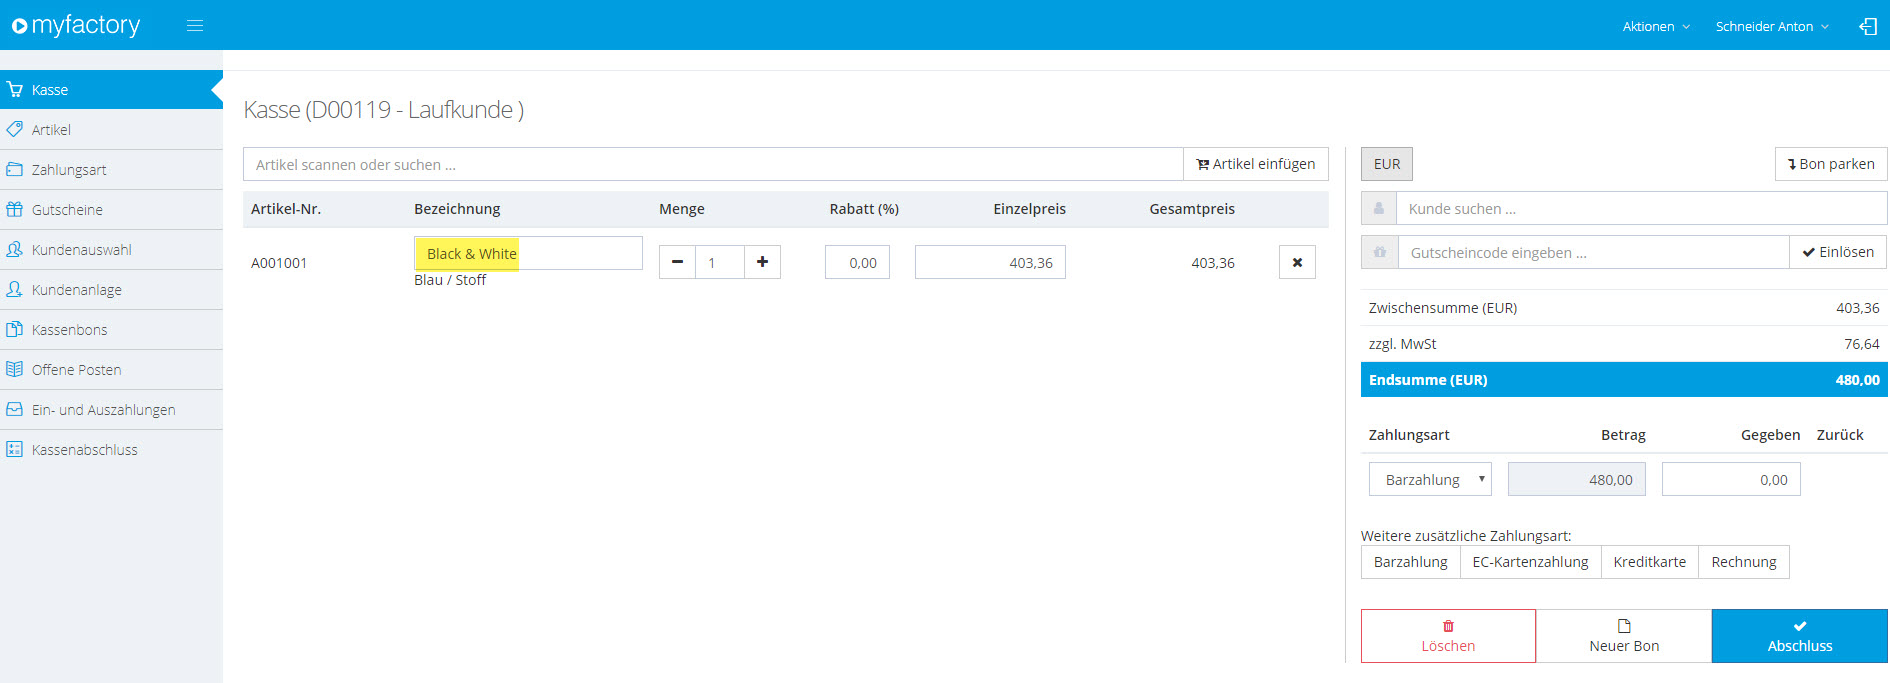Click the checkmark icon on Abschluss
1890x683 pixels.
[1800, 626]
